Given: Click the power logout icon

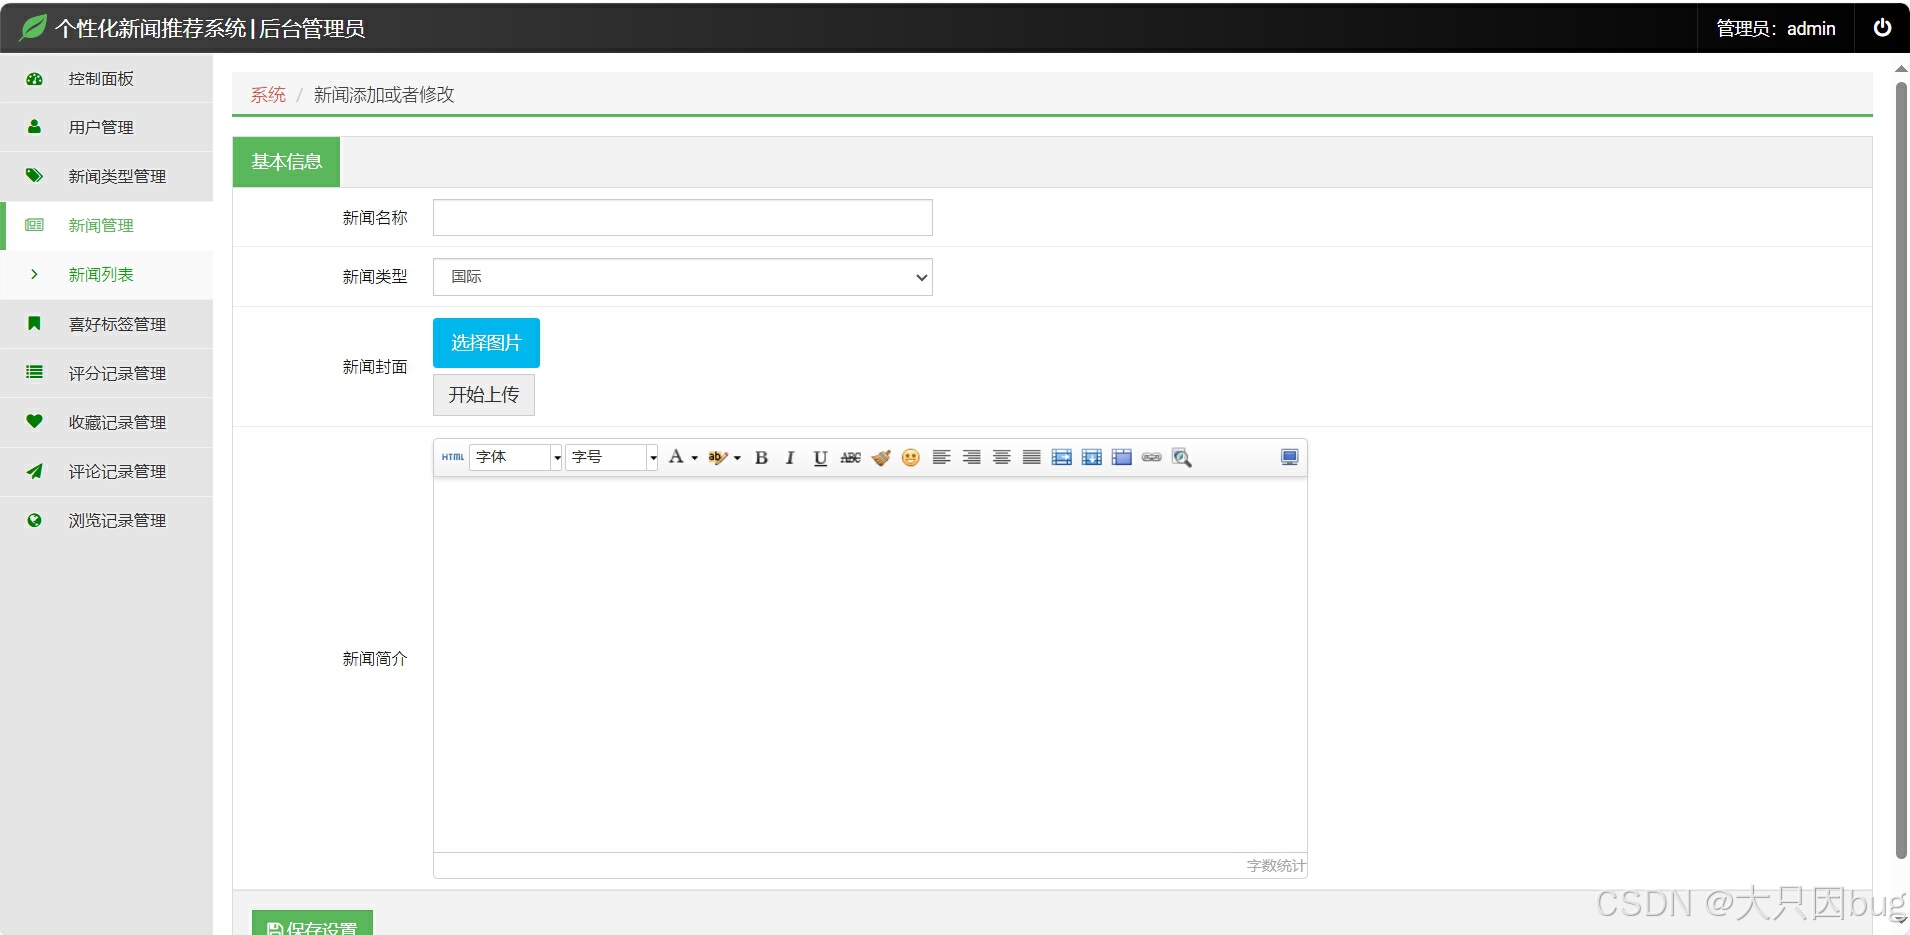Looking at the screenshot, I should point(1882,28).
